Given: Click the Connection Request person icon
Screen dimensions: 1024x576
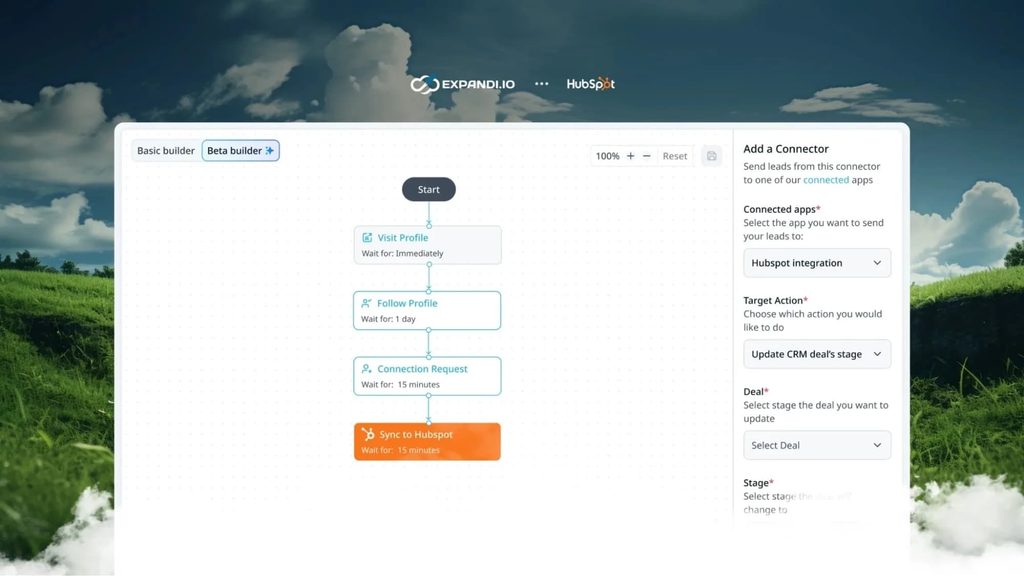Looking at the screenshot, I should [x=366, y=369].
